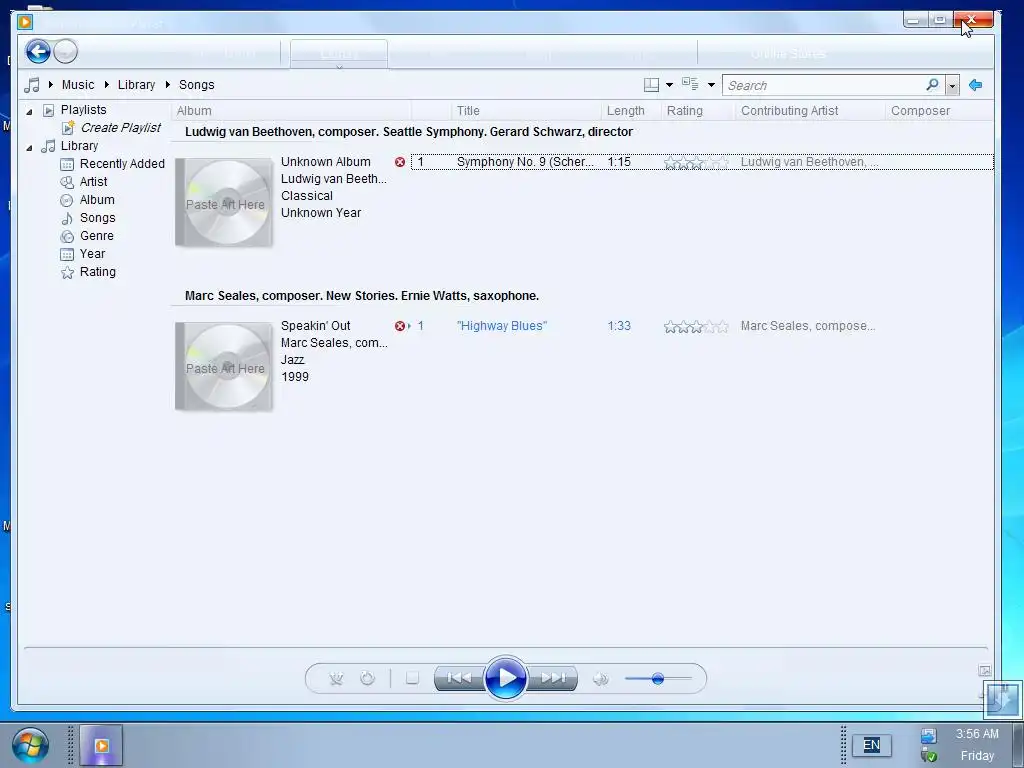Click the Beethoven album art placeholder
1024x768 pixels.
(224, 203)
